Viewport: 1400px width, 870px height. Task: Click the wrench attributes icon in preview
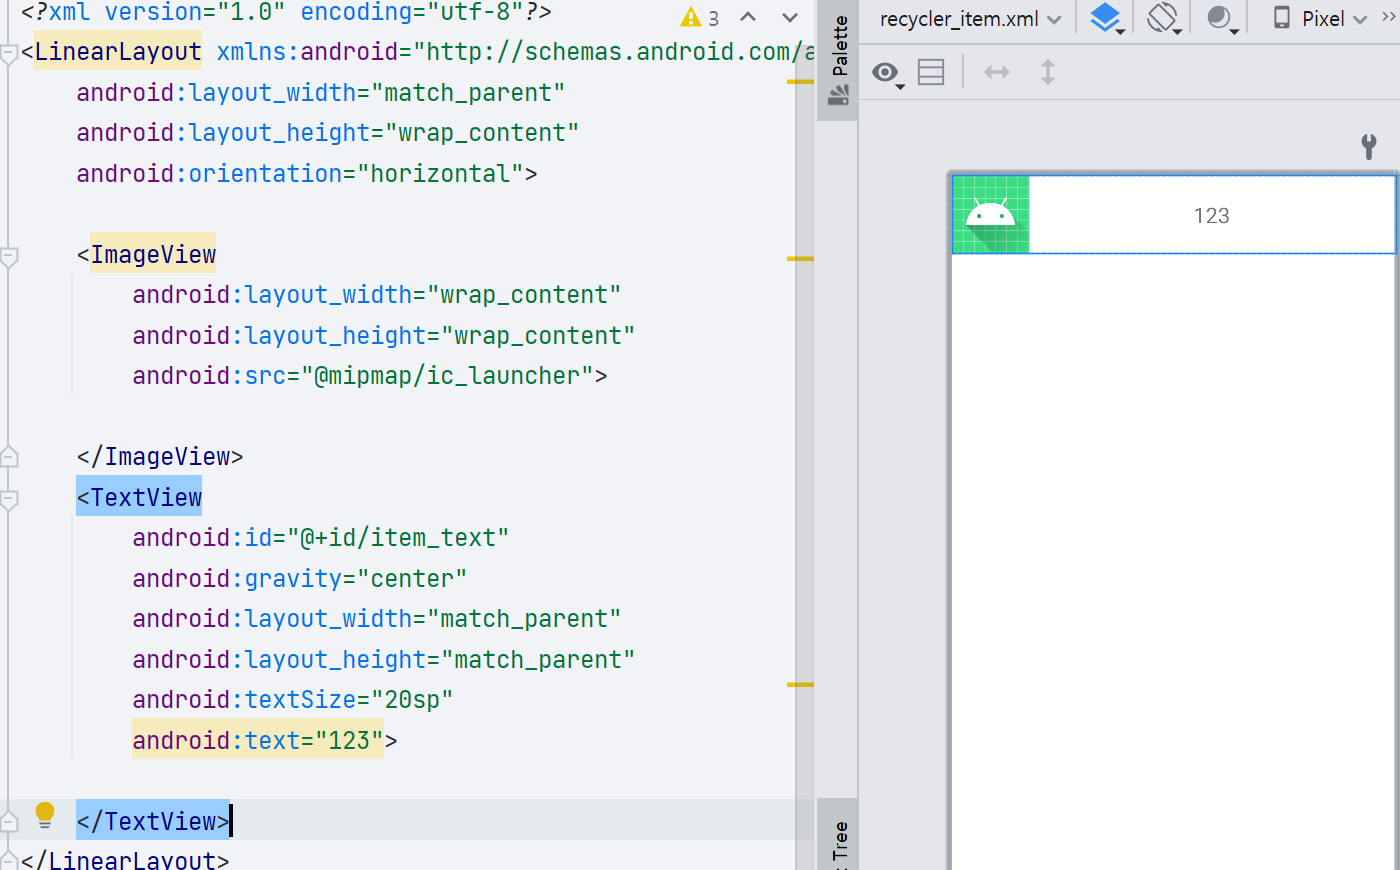pos(1369,147)
